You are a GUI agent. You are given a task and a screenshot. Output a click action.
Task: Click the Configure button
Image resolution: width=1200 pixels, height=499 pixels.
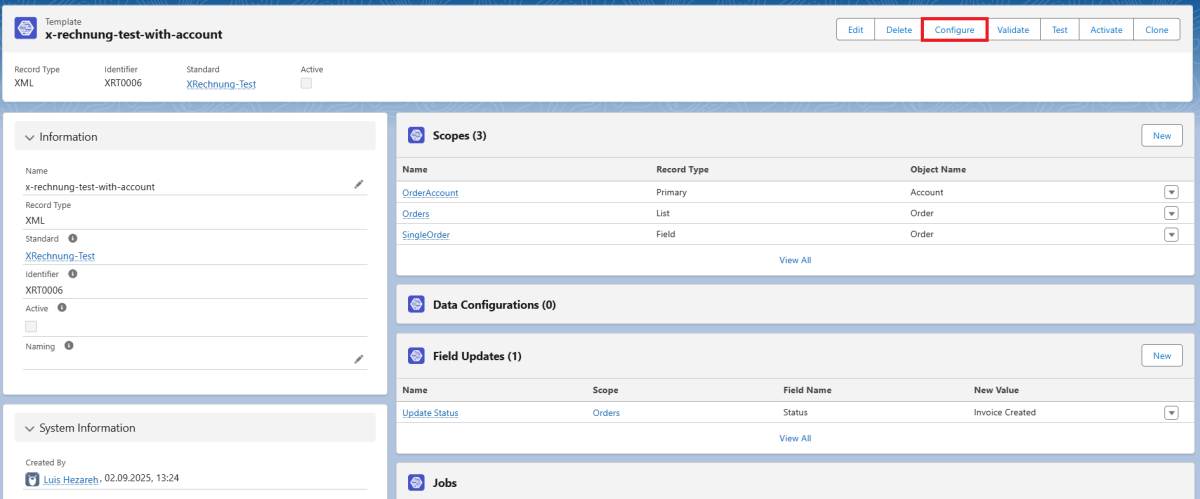pos(954,30)
